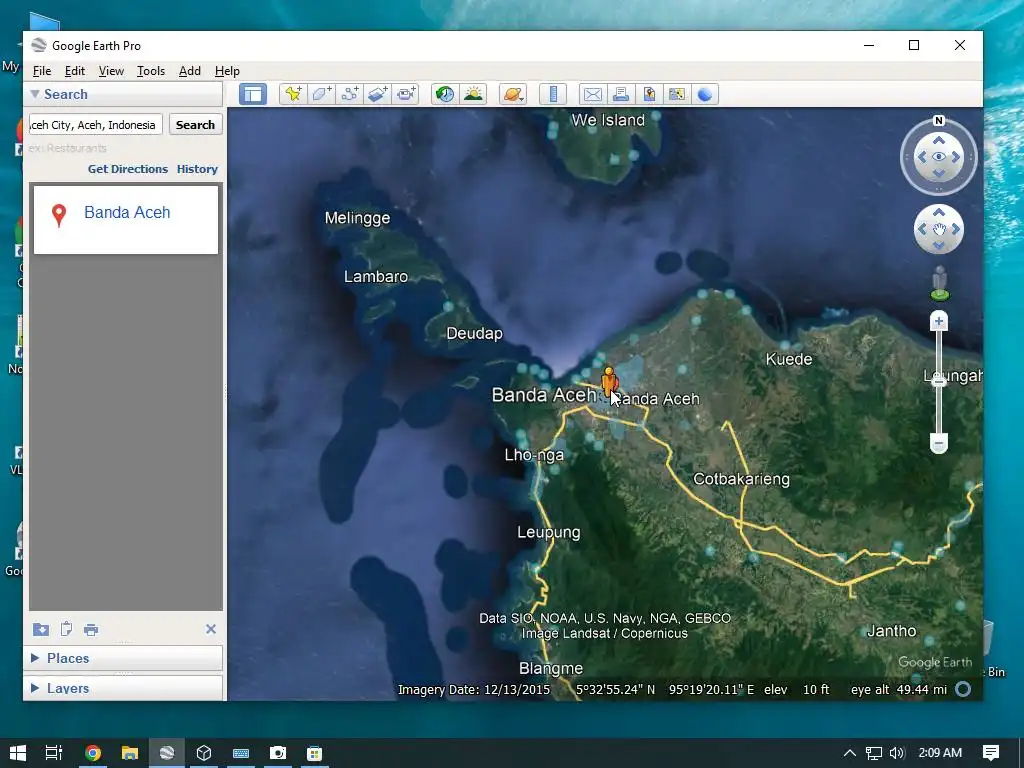1024x768 pixels.
Task: Toggle sunlight across the landscape
Action: 473,94
